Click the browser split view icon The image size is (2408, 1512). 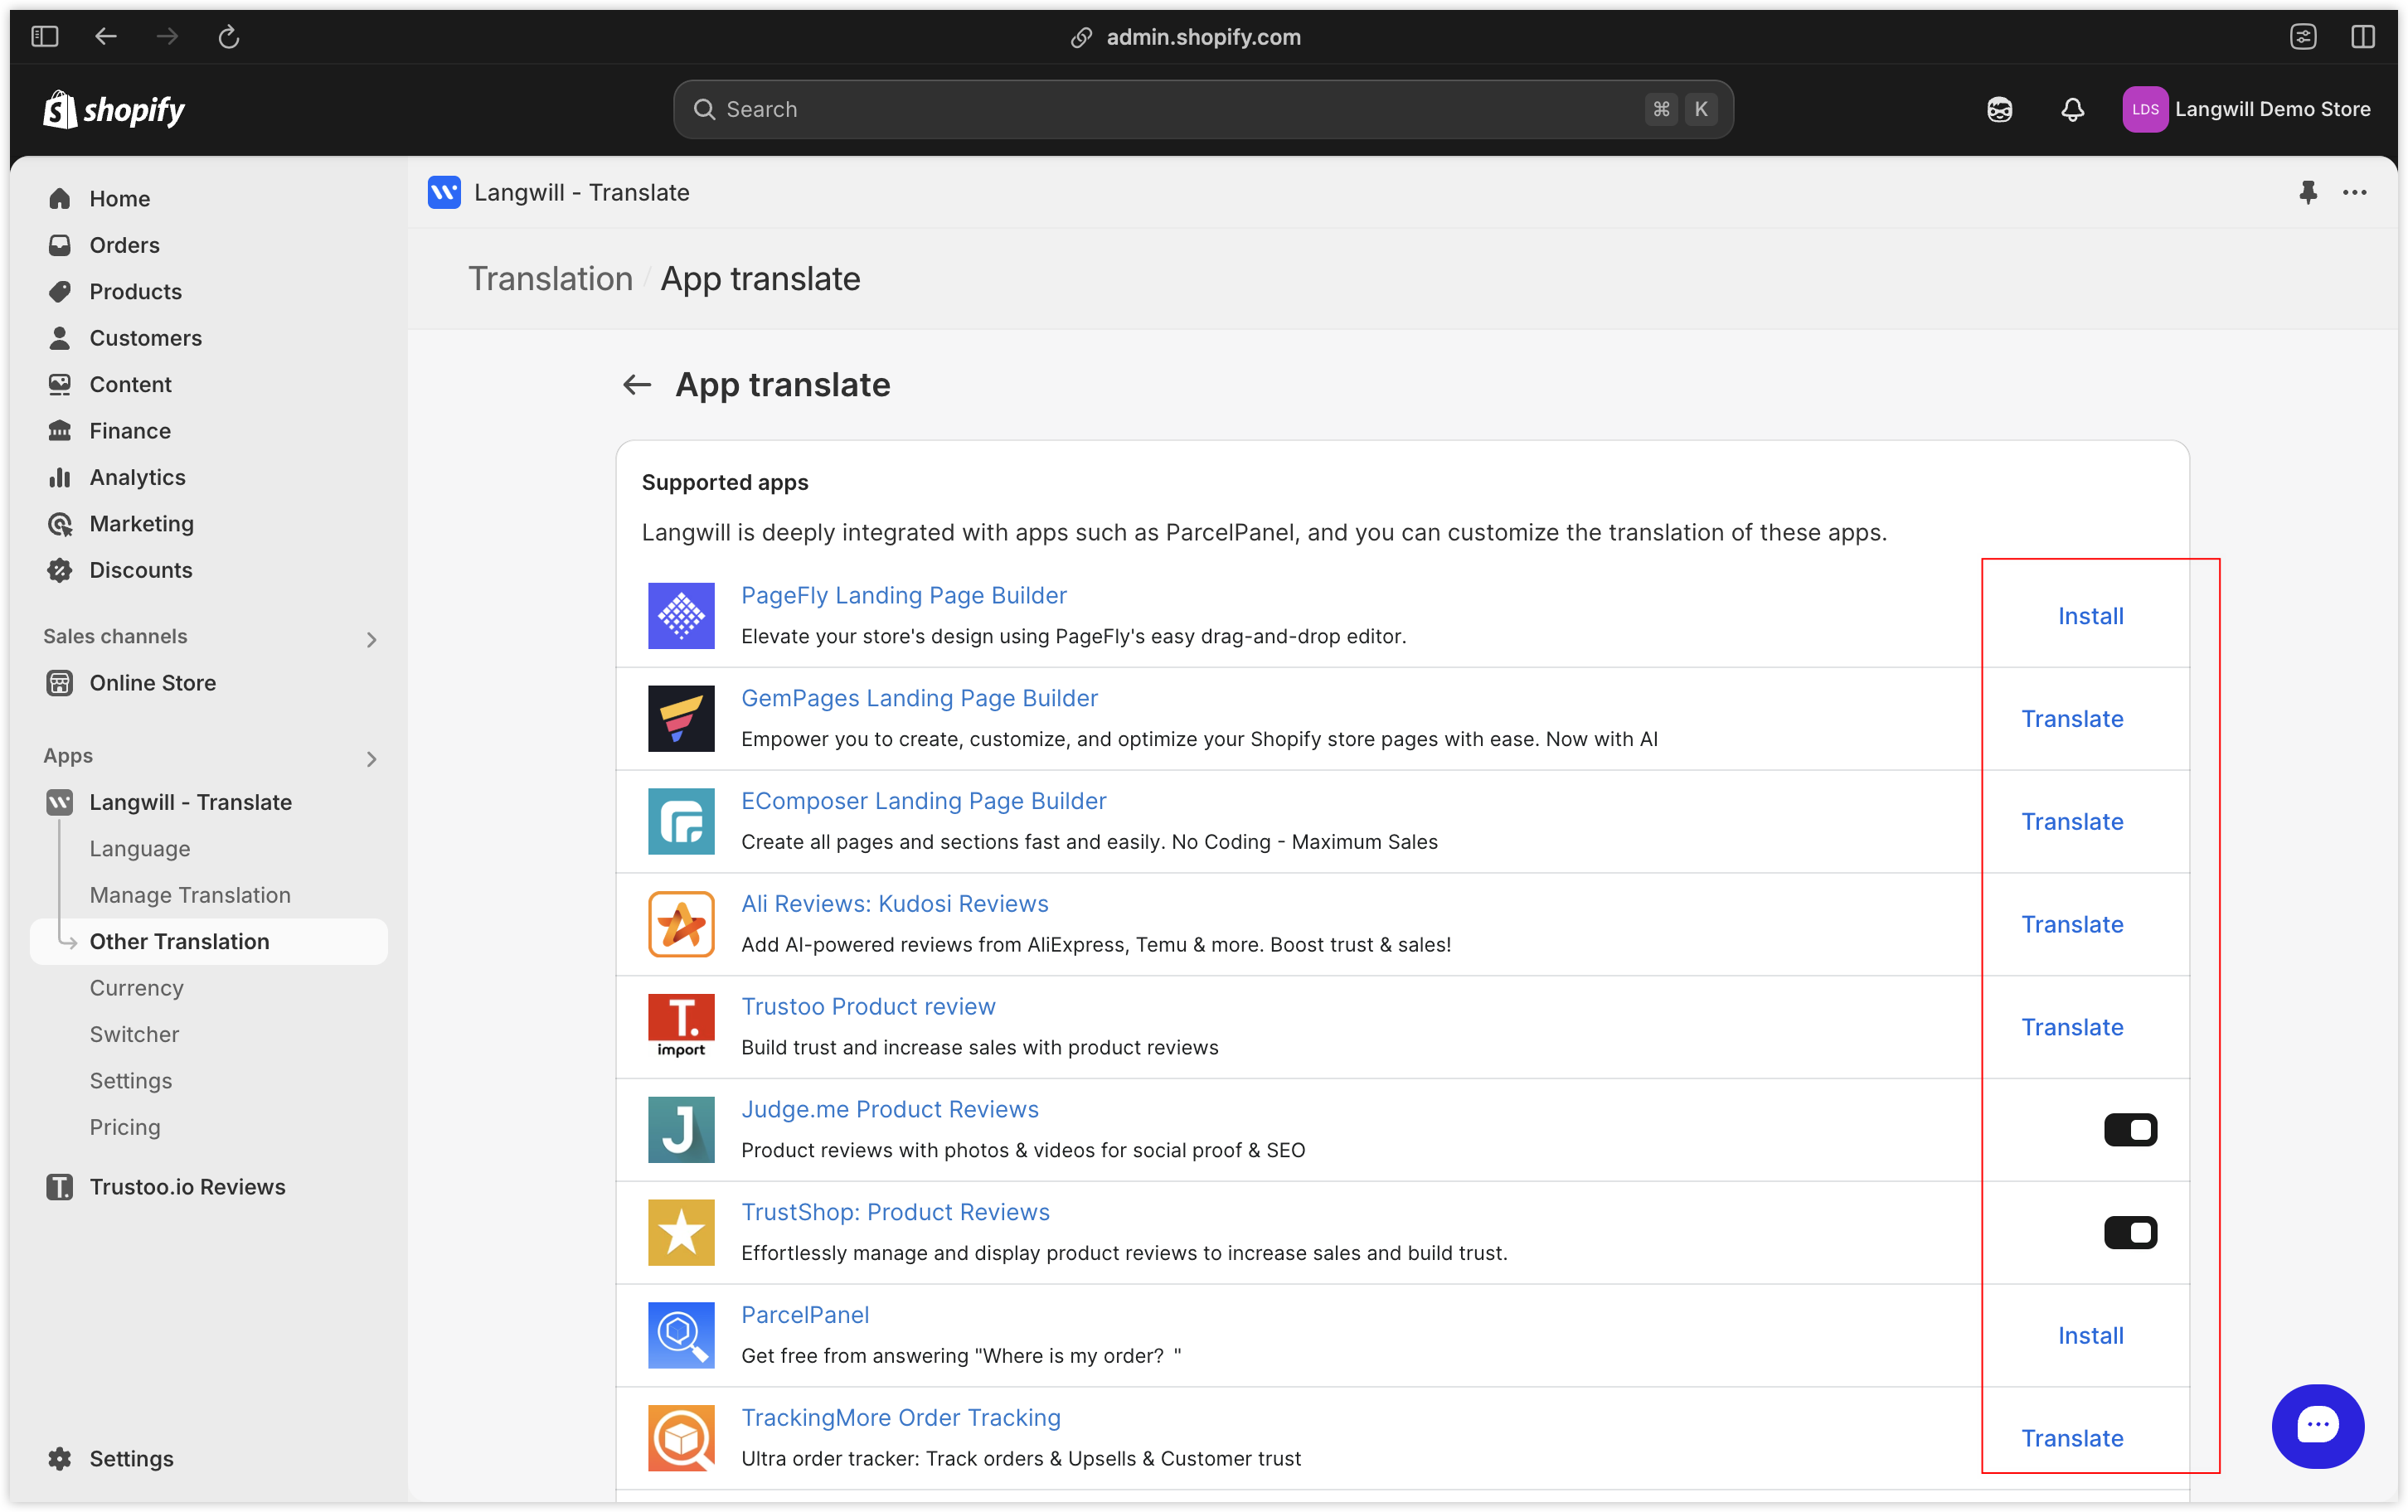click(x=2363, y=37)
